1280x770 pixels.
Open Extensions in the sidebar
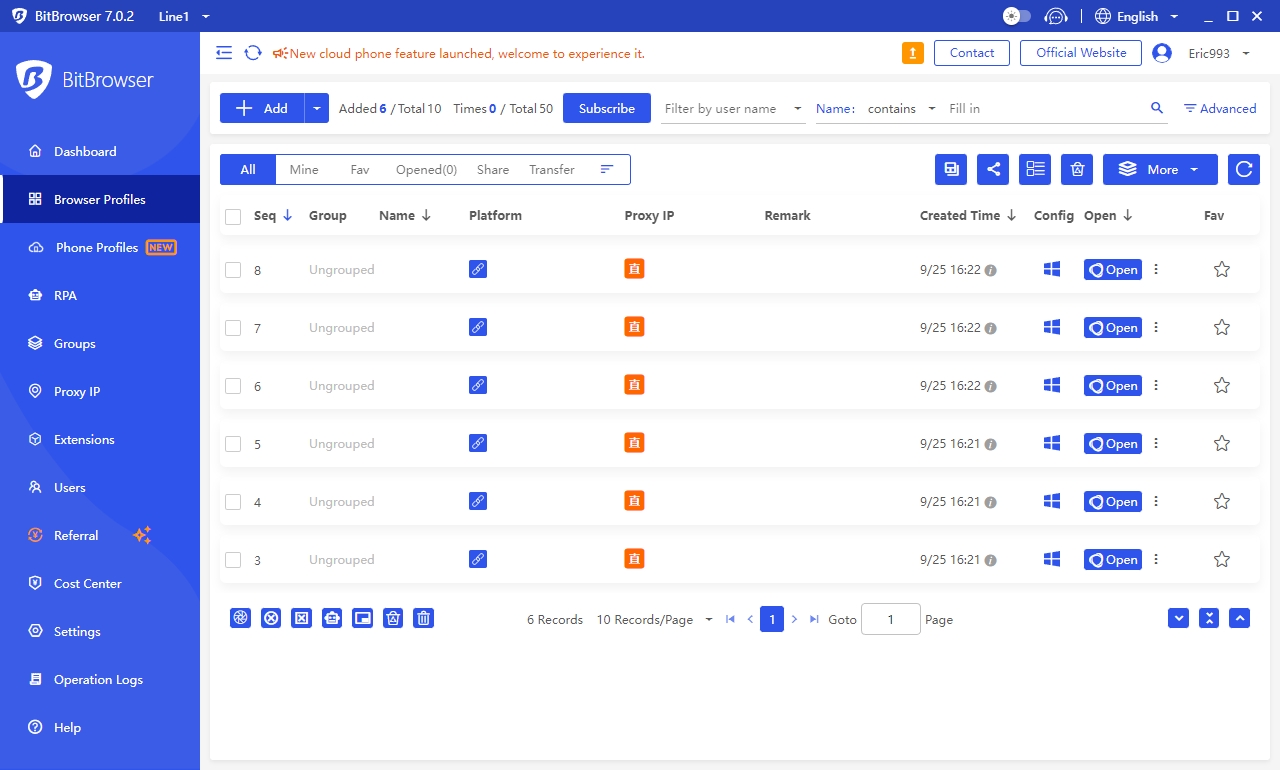point(100,440)
